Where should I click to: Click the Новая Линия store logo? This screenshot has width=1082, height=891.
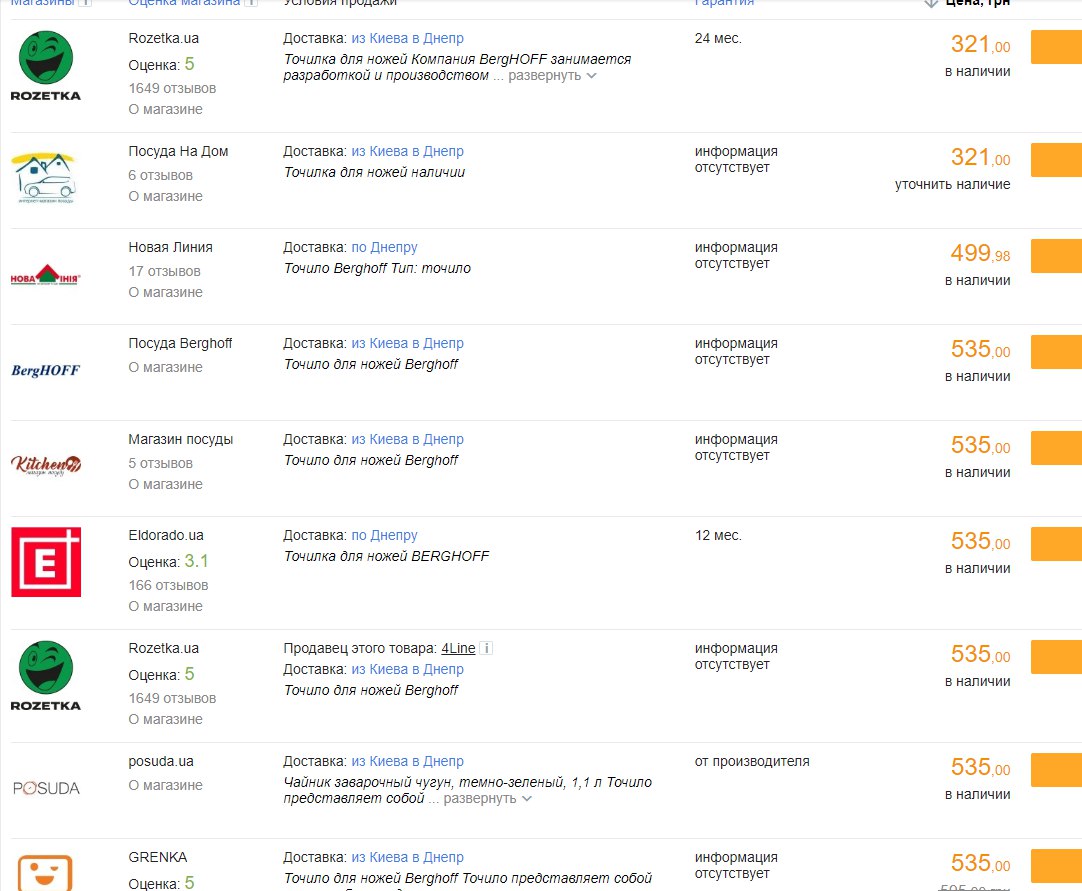pyautogui.click(x=46, y=275)
